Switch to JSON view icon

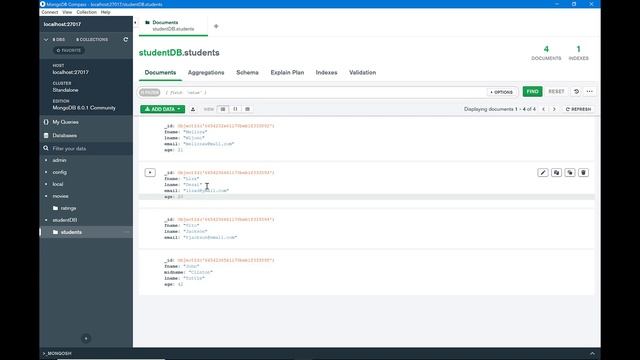(x=235, y=109)
